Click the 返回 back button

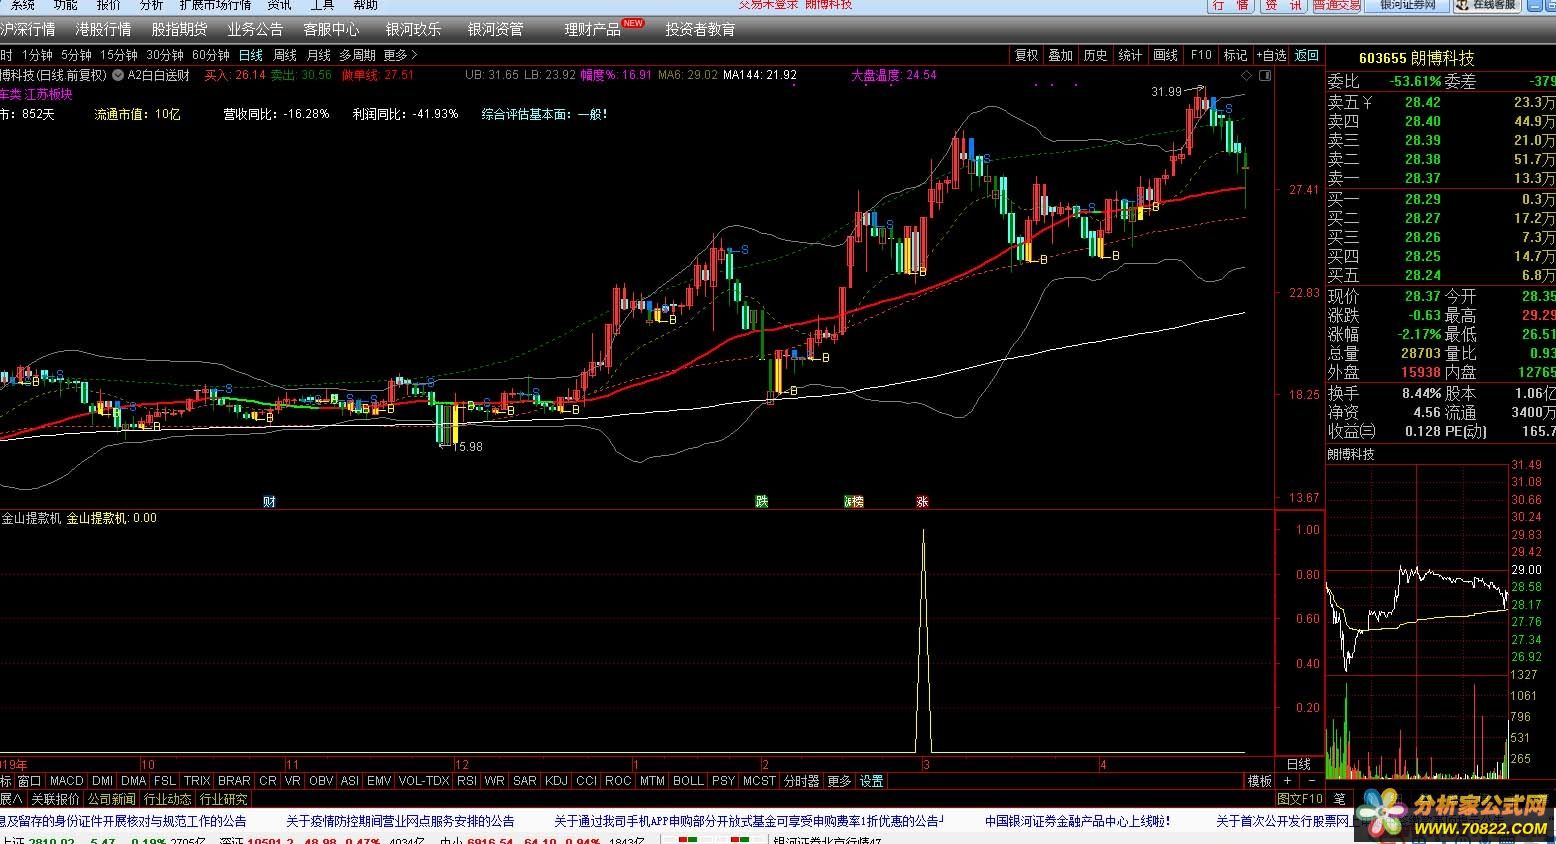(x=1307, y=55)
